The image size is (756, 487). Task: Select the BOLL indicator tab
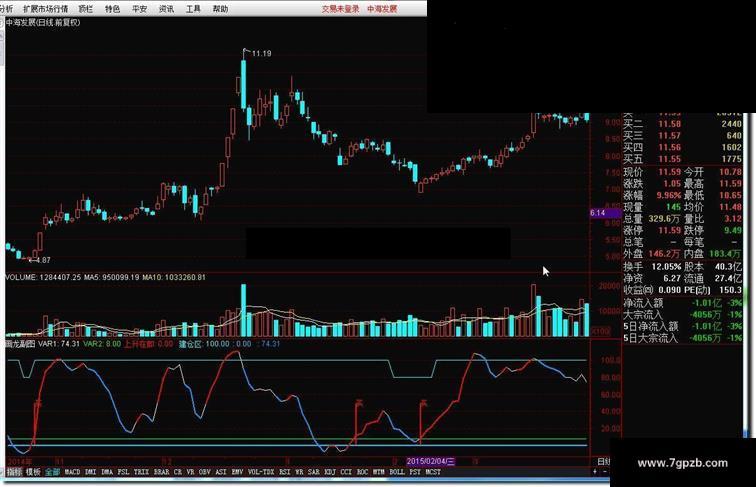coord(397,472)
